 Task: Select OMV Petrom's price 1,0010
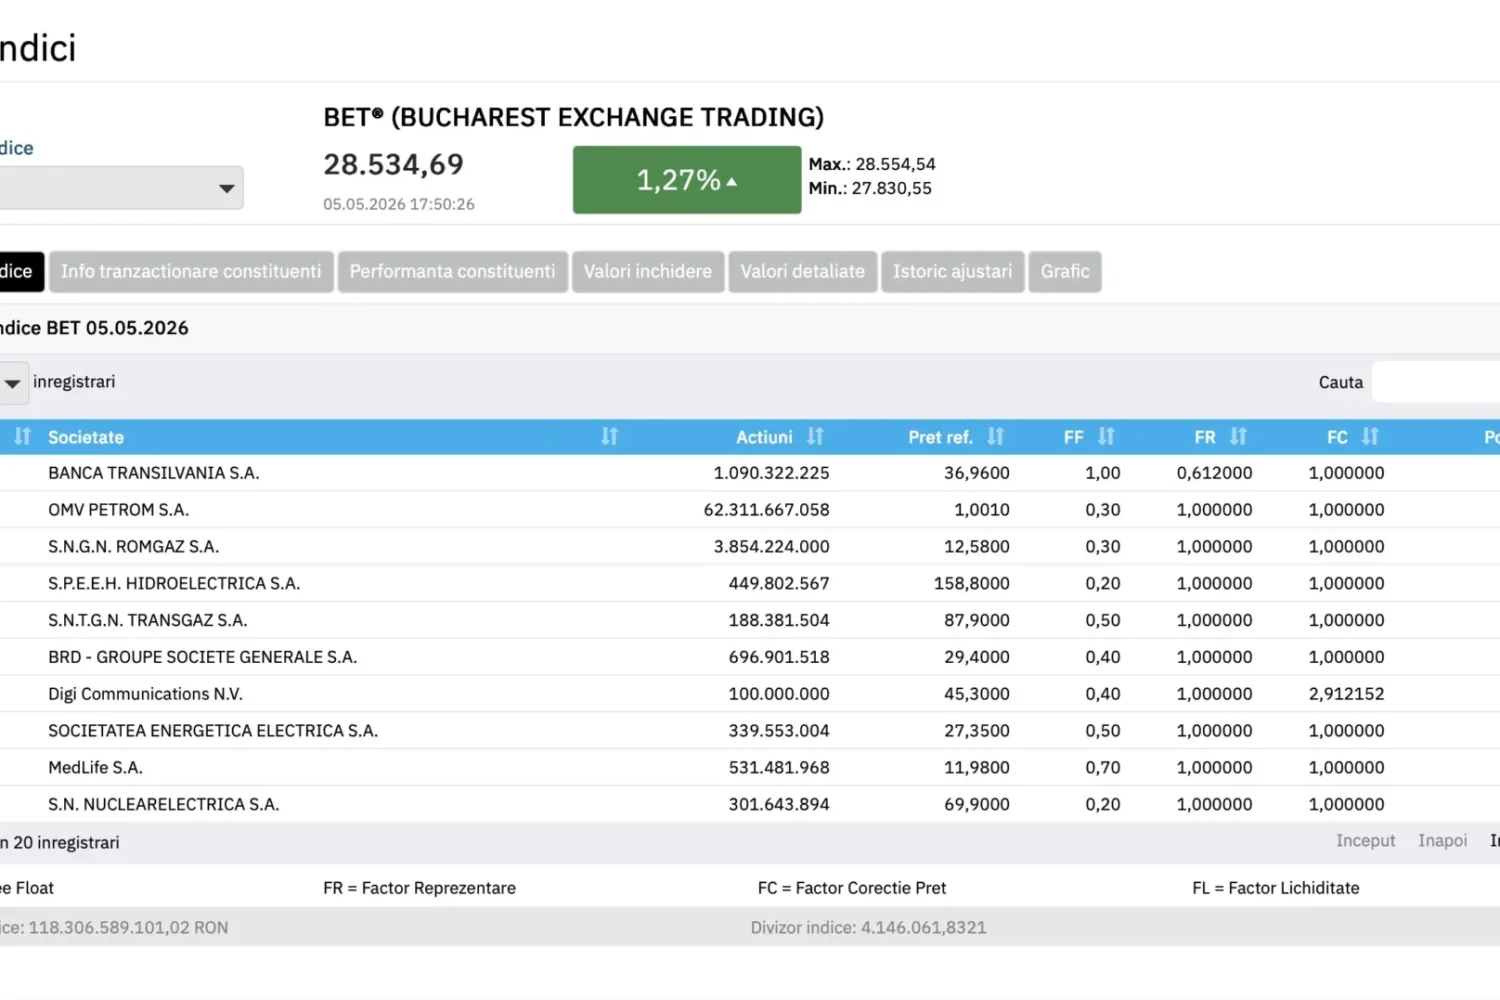coord(982,510)
